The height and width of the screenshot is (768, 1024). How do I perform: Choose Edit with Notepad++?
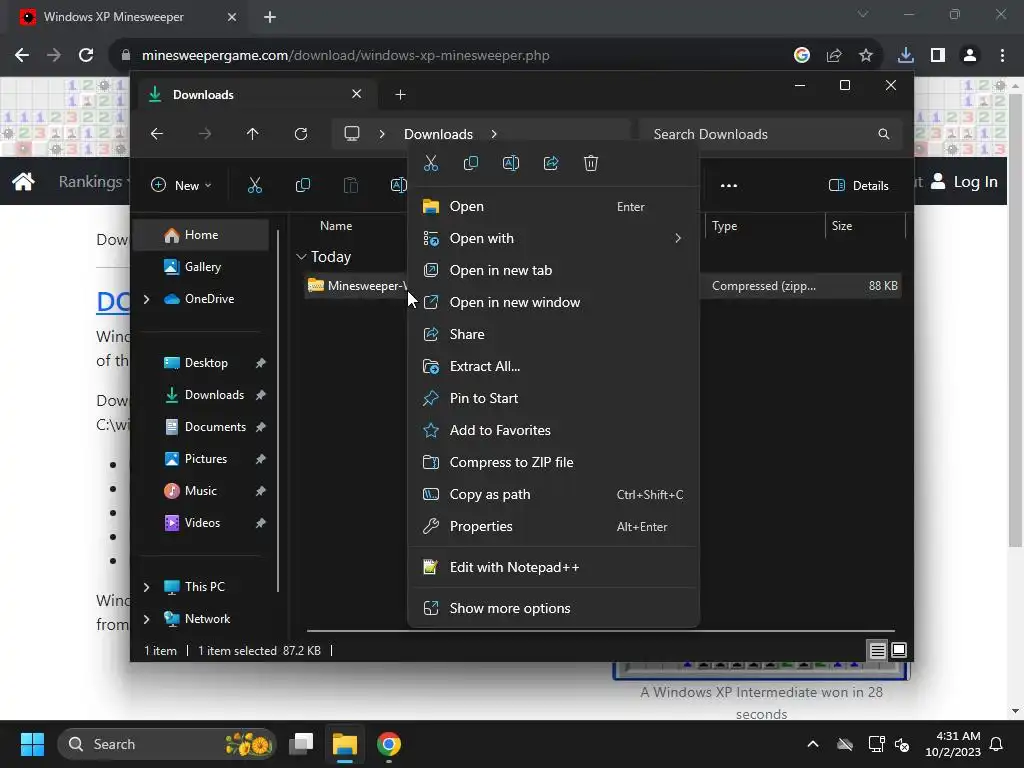(553, 568)
